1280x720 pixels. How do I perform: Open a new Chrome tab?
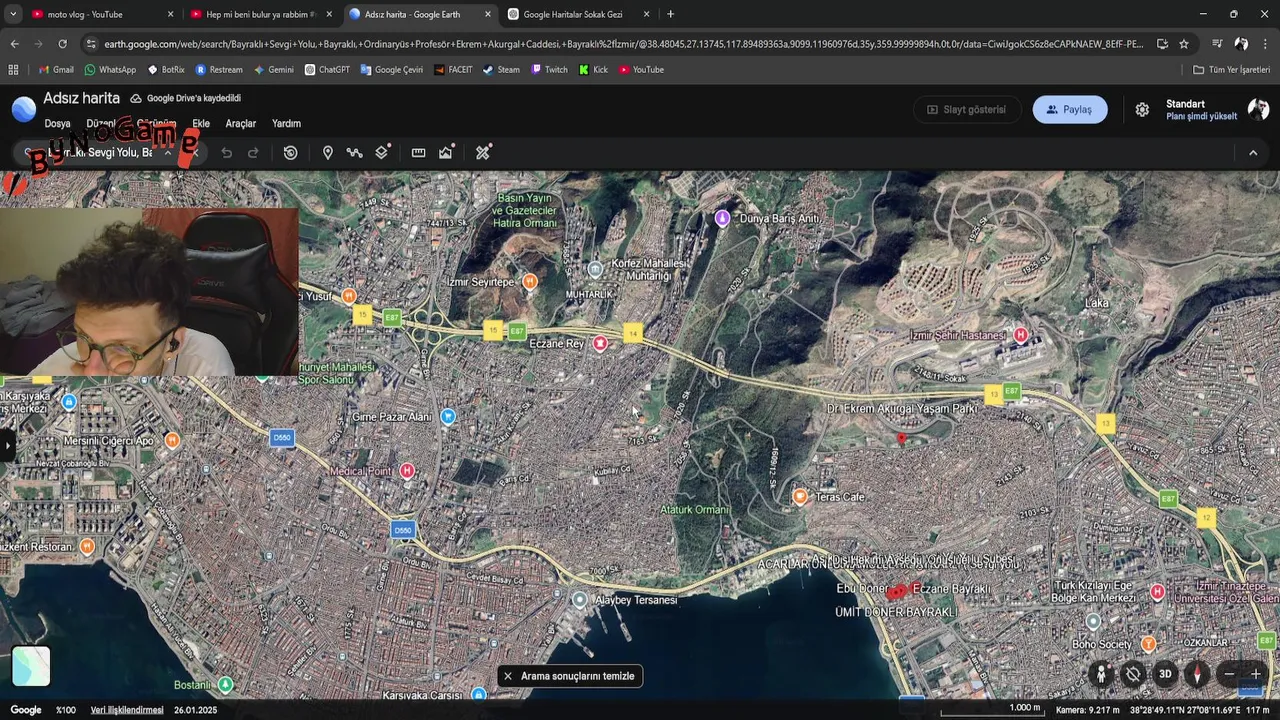670,14
